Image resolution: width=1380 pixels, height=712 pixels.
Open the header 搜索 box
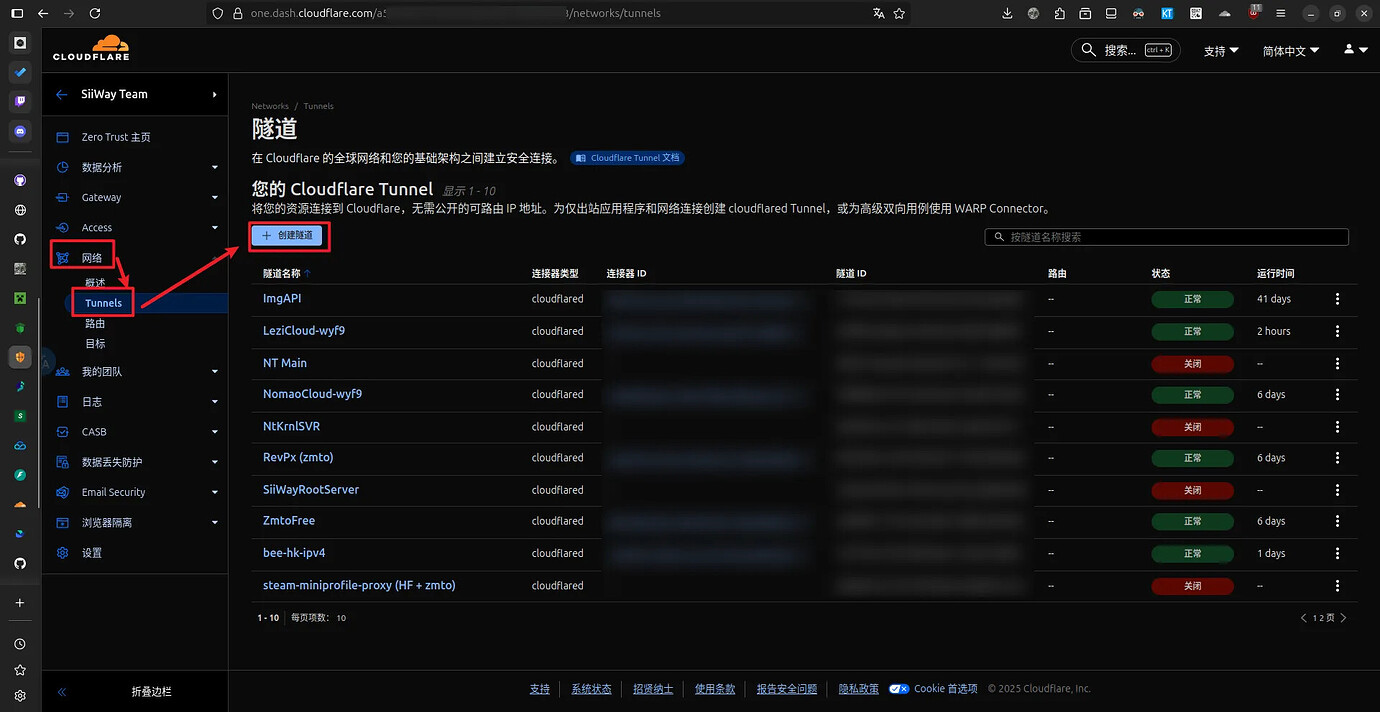pos(1126,50)
